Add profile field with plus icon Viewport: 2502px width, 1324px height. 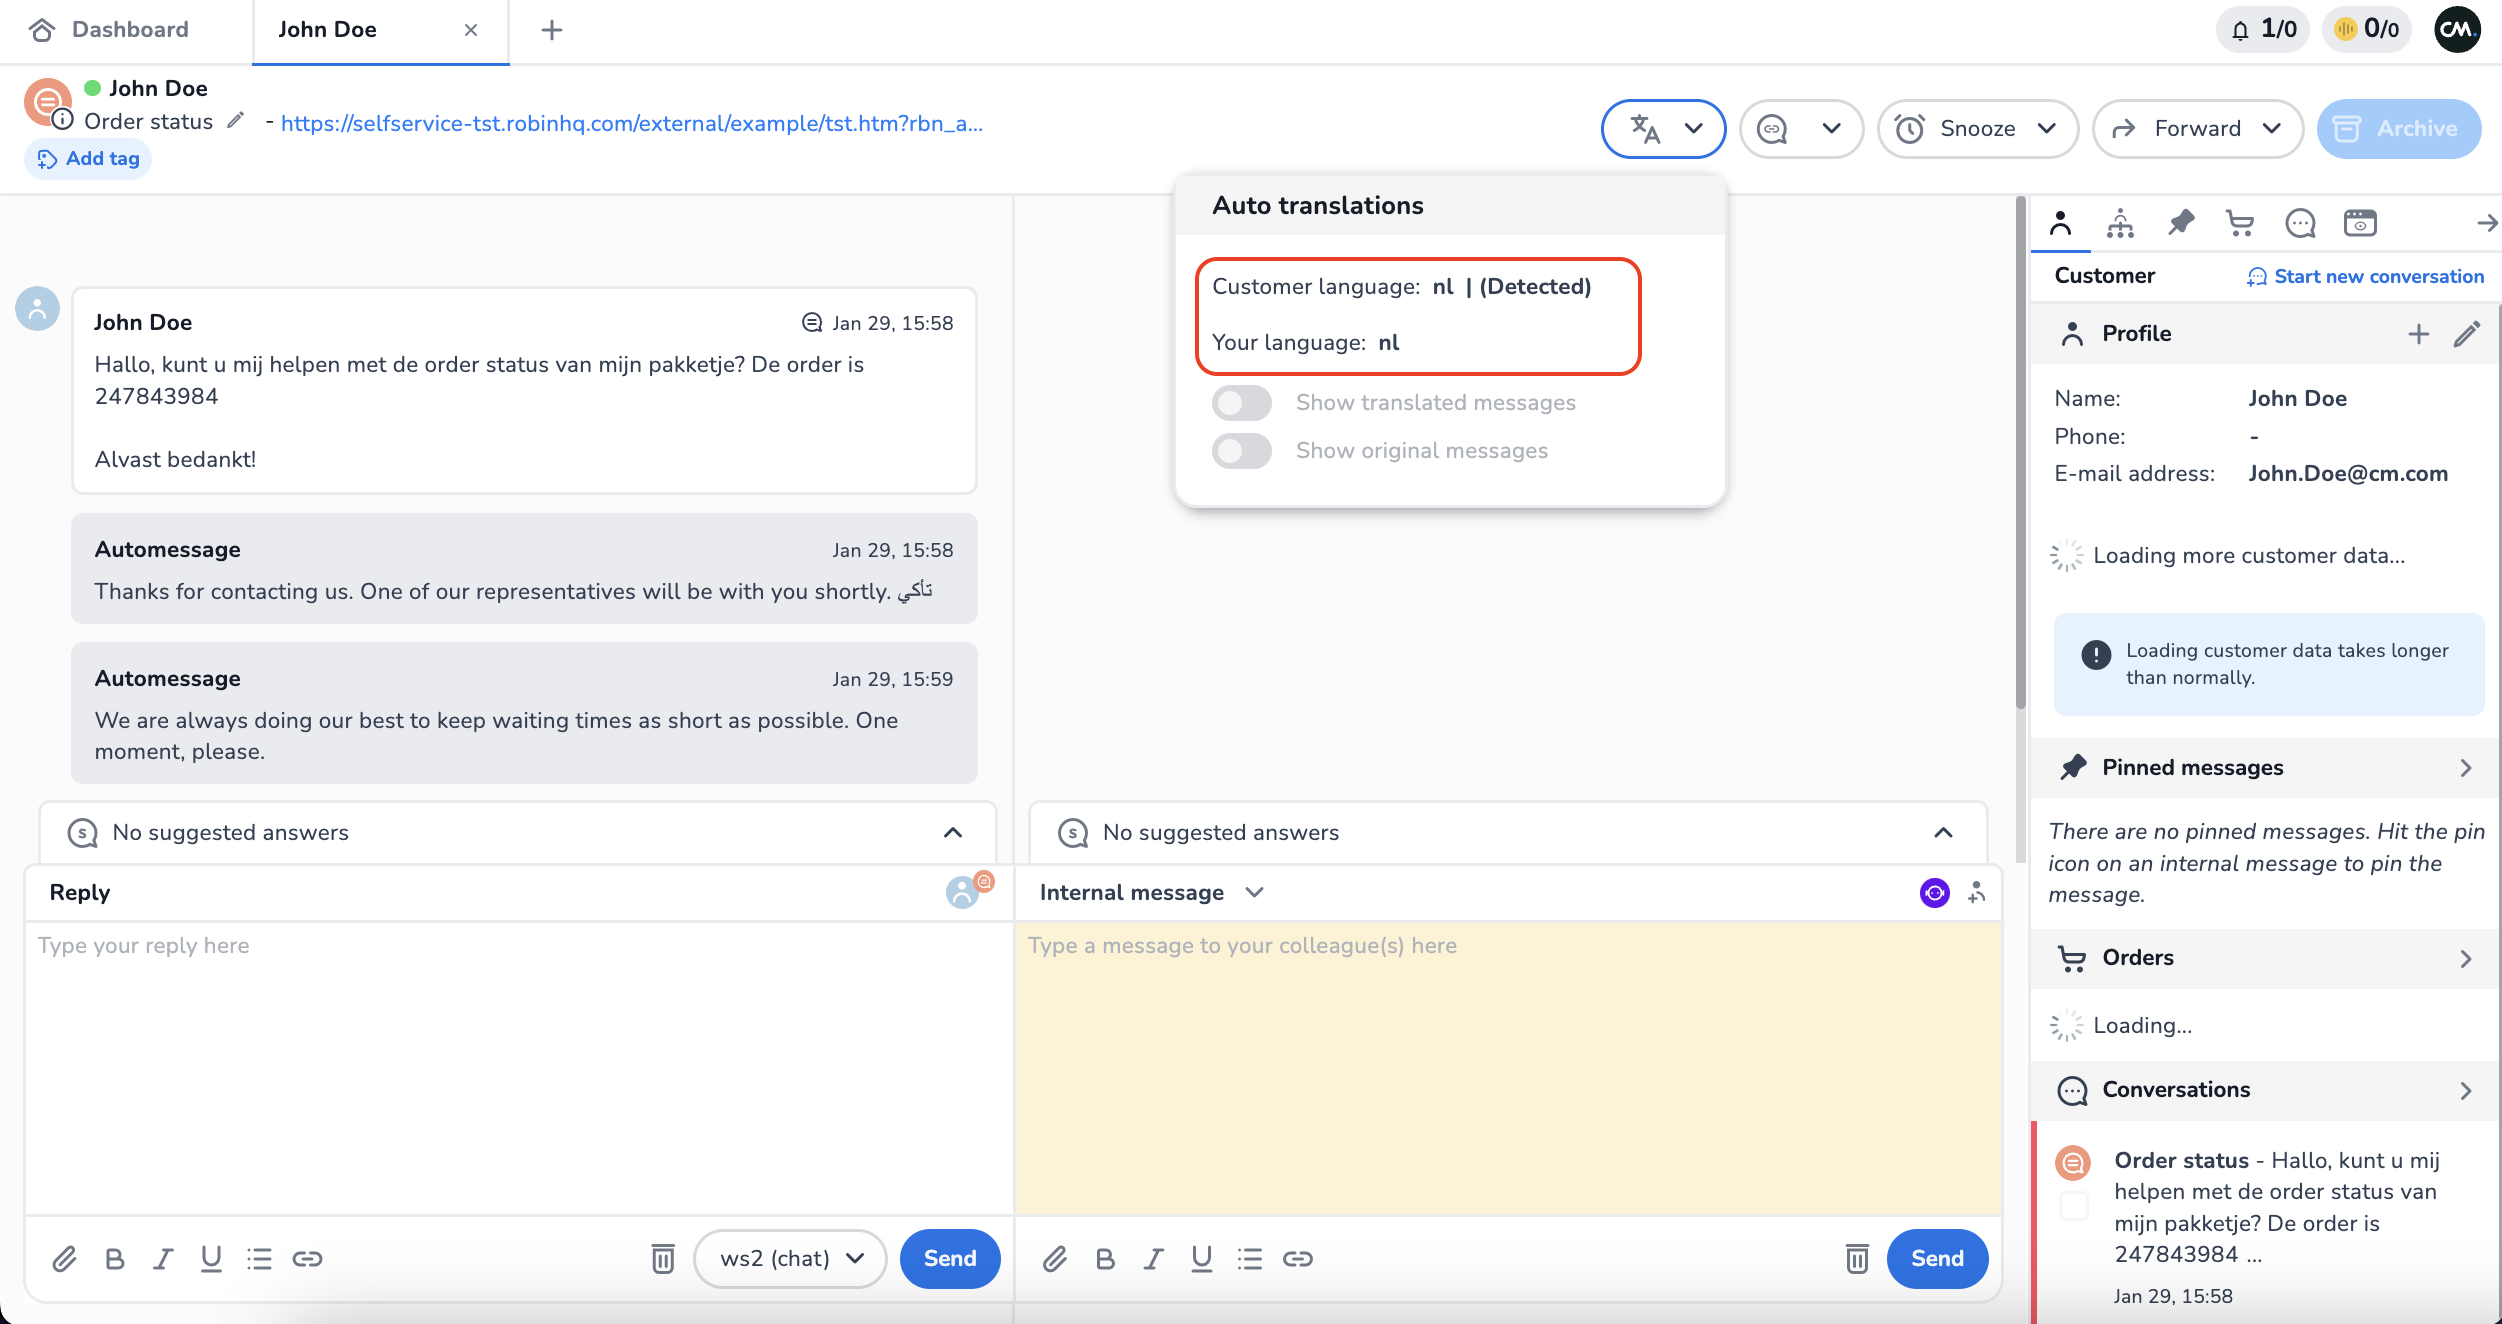pyautogui.click(x=2418, y=333)
